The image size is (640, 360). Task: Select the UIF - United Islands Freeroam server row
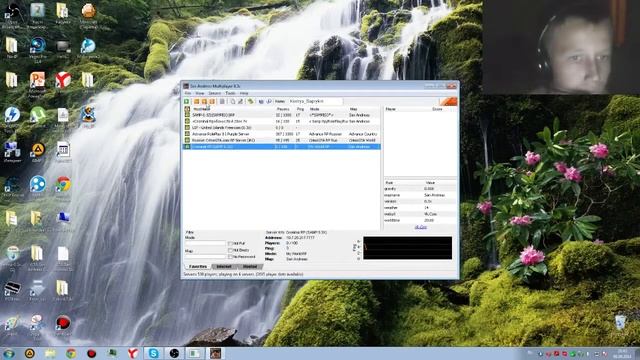click(282, 128)
